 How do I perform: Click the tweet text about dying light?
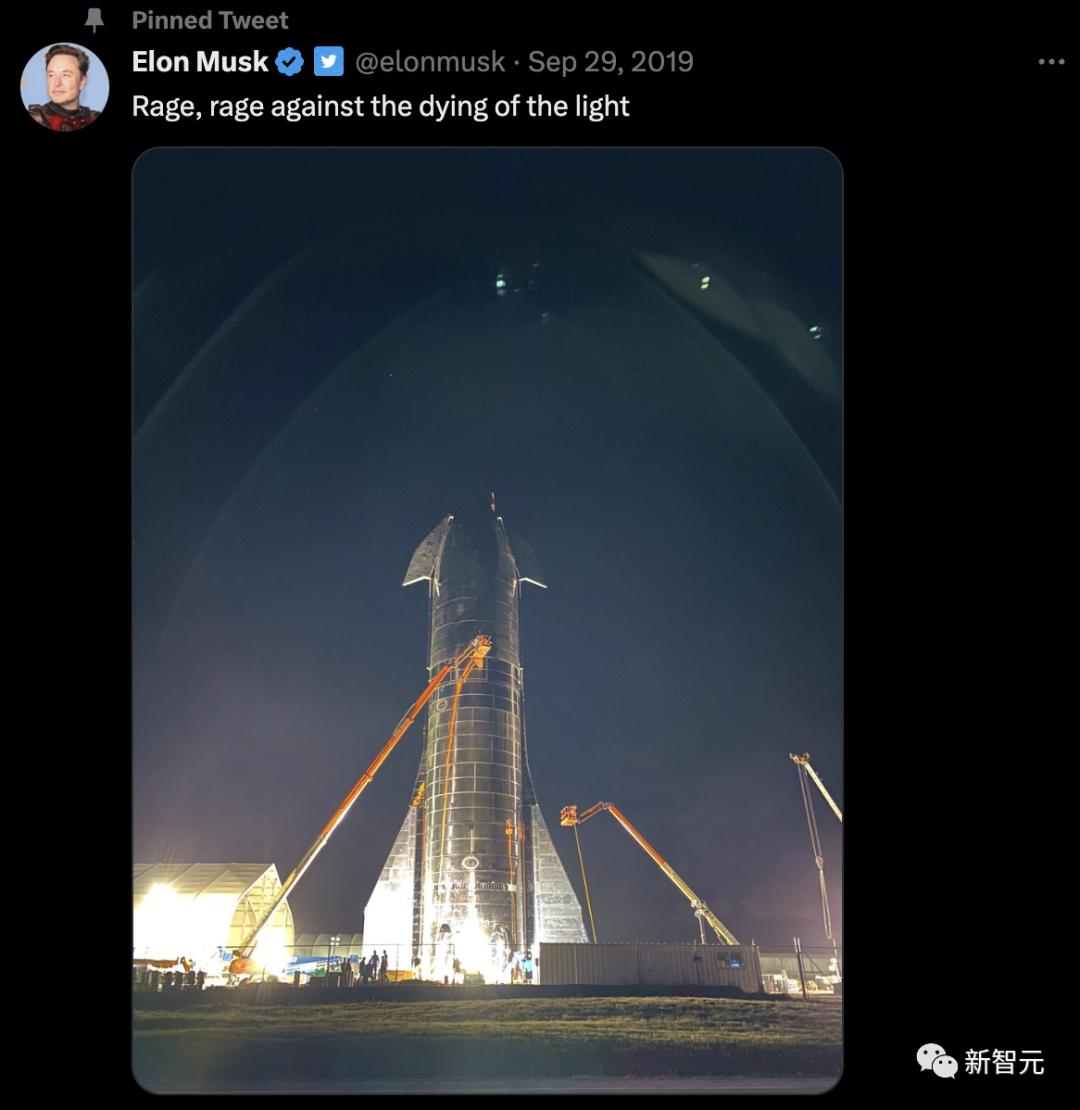[380, 107]
